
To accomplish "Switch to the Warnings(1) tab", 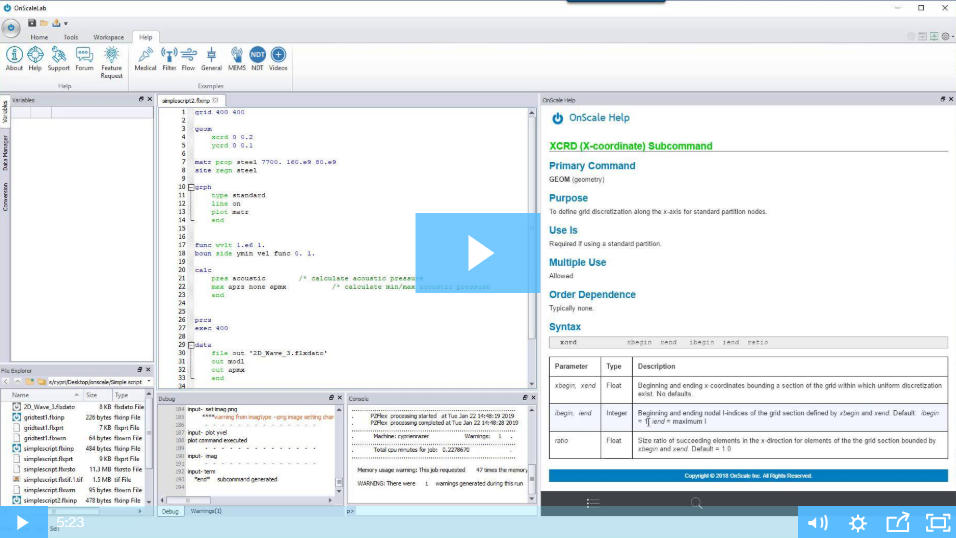I will (x=206, y=511).
